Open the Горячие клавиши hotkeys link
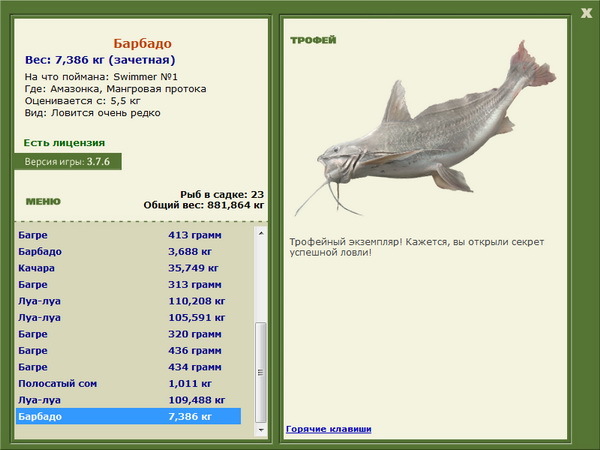The width and height of the screenshot is (600, 450). 329,429
